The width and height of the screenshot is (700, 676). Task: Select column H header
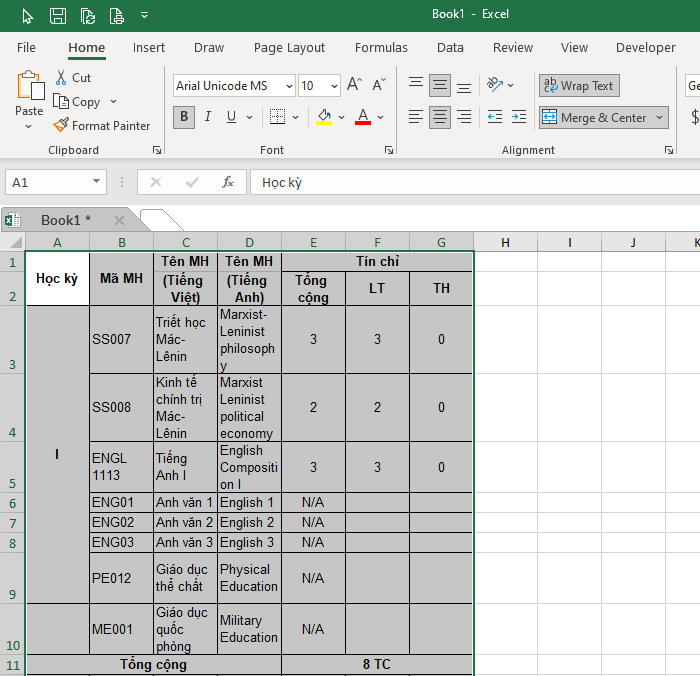[x=505, y=242]
